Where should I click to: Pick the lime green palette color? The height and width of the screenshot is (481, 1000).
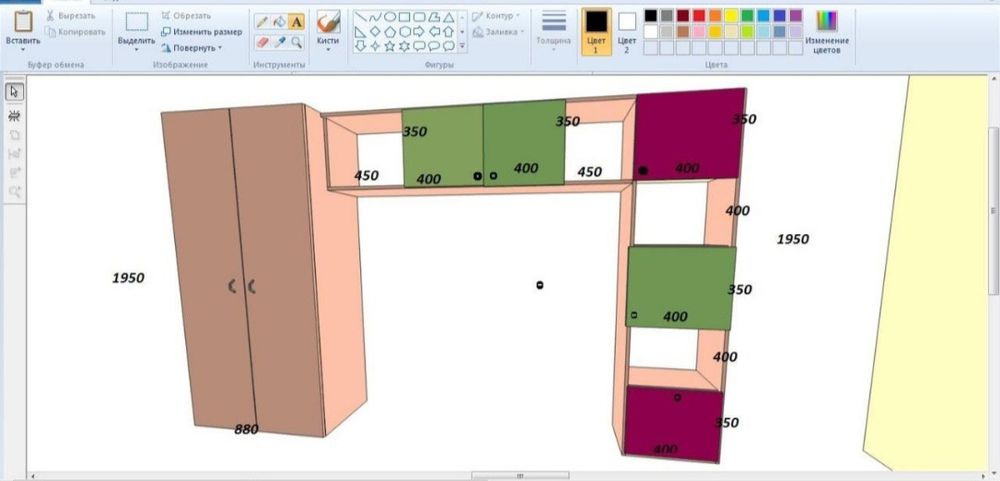tap(747, 31)
